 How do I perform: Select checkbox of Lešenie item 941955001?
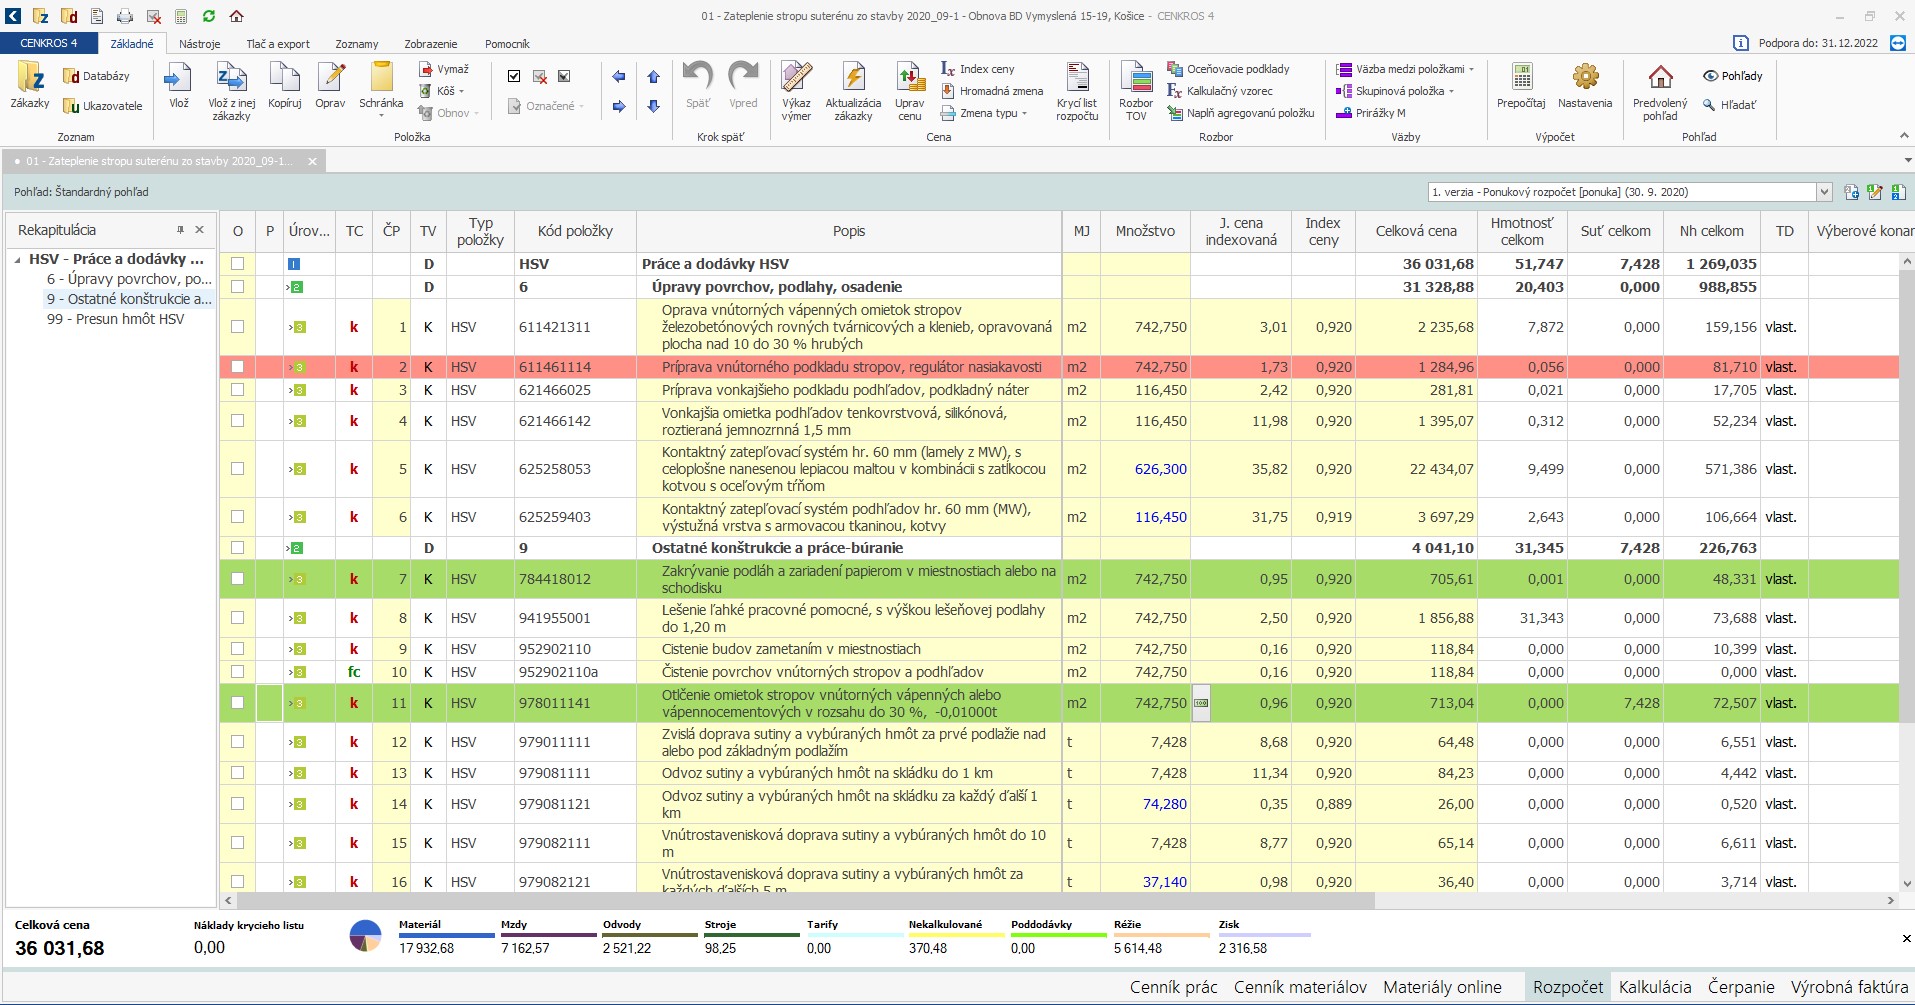237,618
